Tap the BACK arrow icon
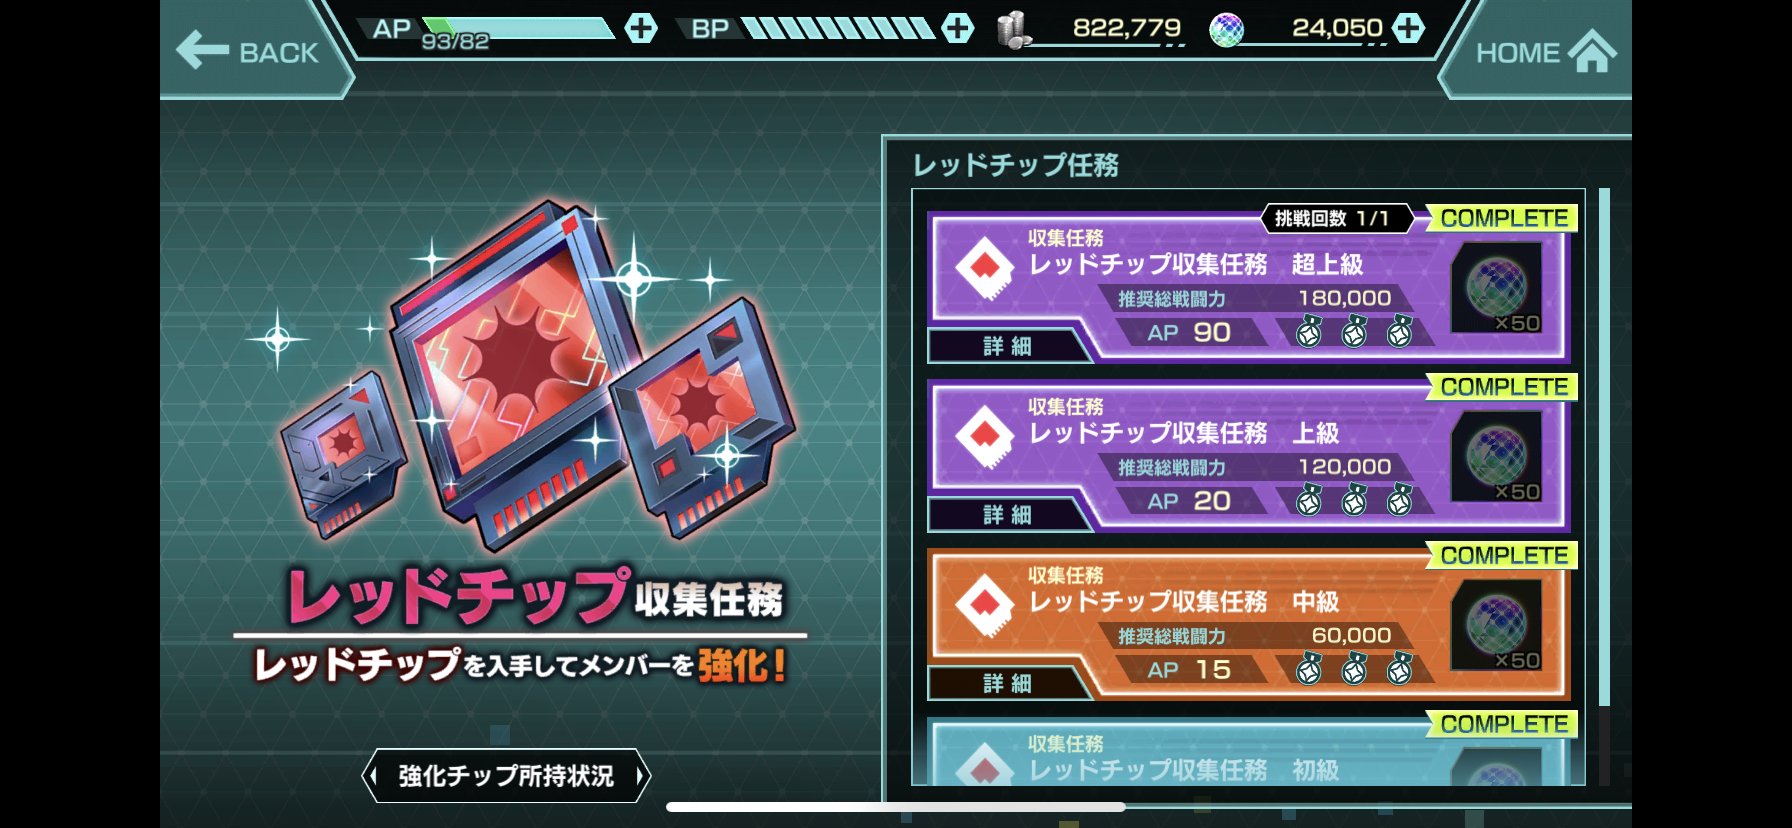1792x828 pixels. [x=203, y=50]
